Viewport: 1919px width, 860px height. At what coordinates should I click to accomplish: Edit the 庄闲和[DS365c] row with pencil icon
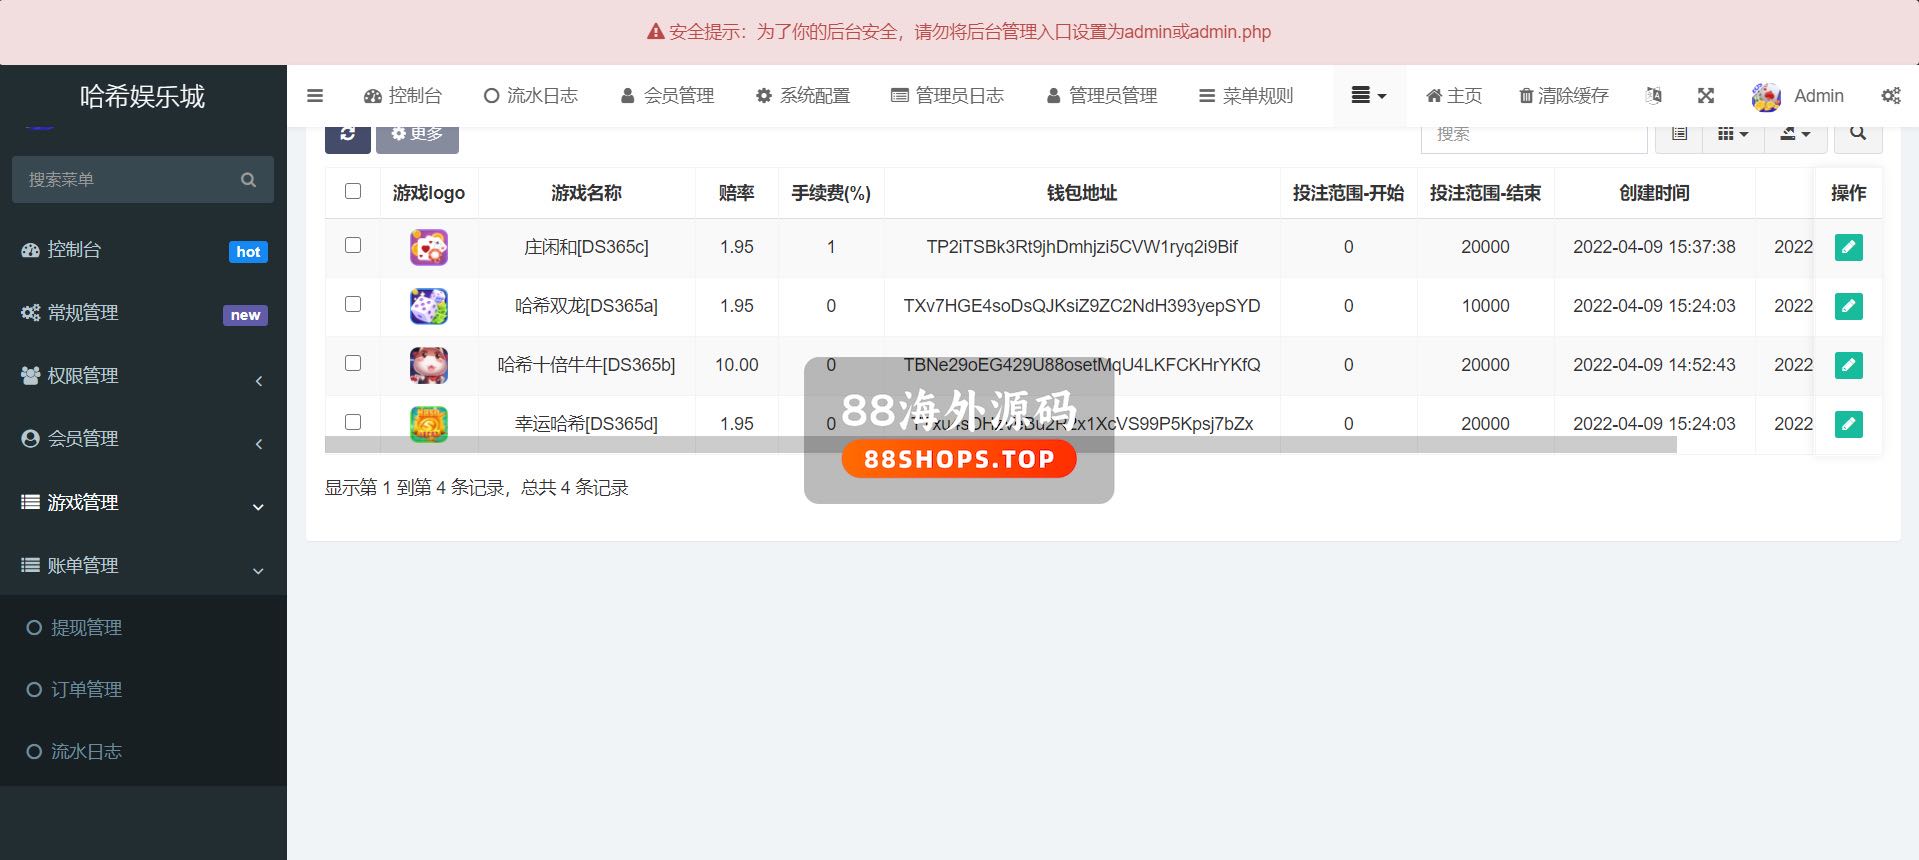[1848, 247]
